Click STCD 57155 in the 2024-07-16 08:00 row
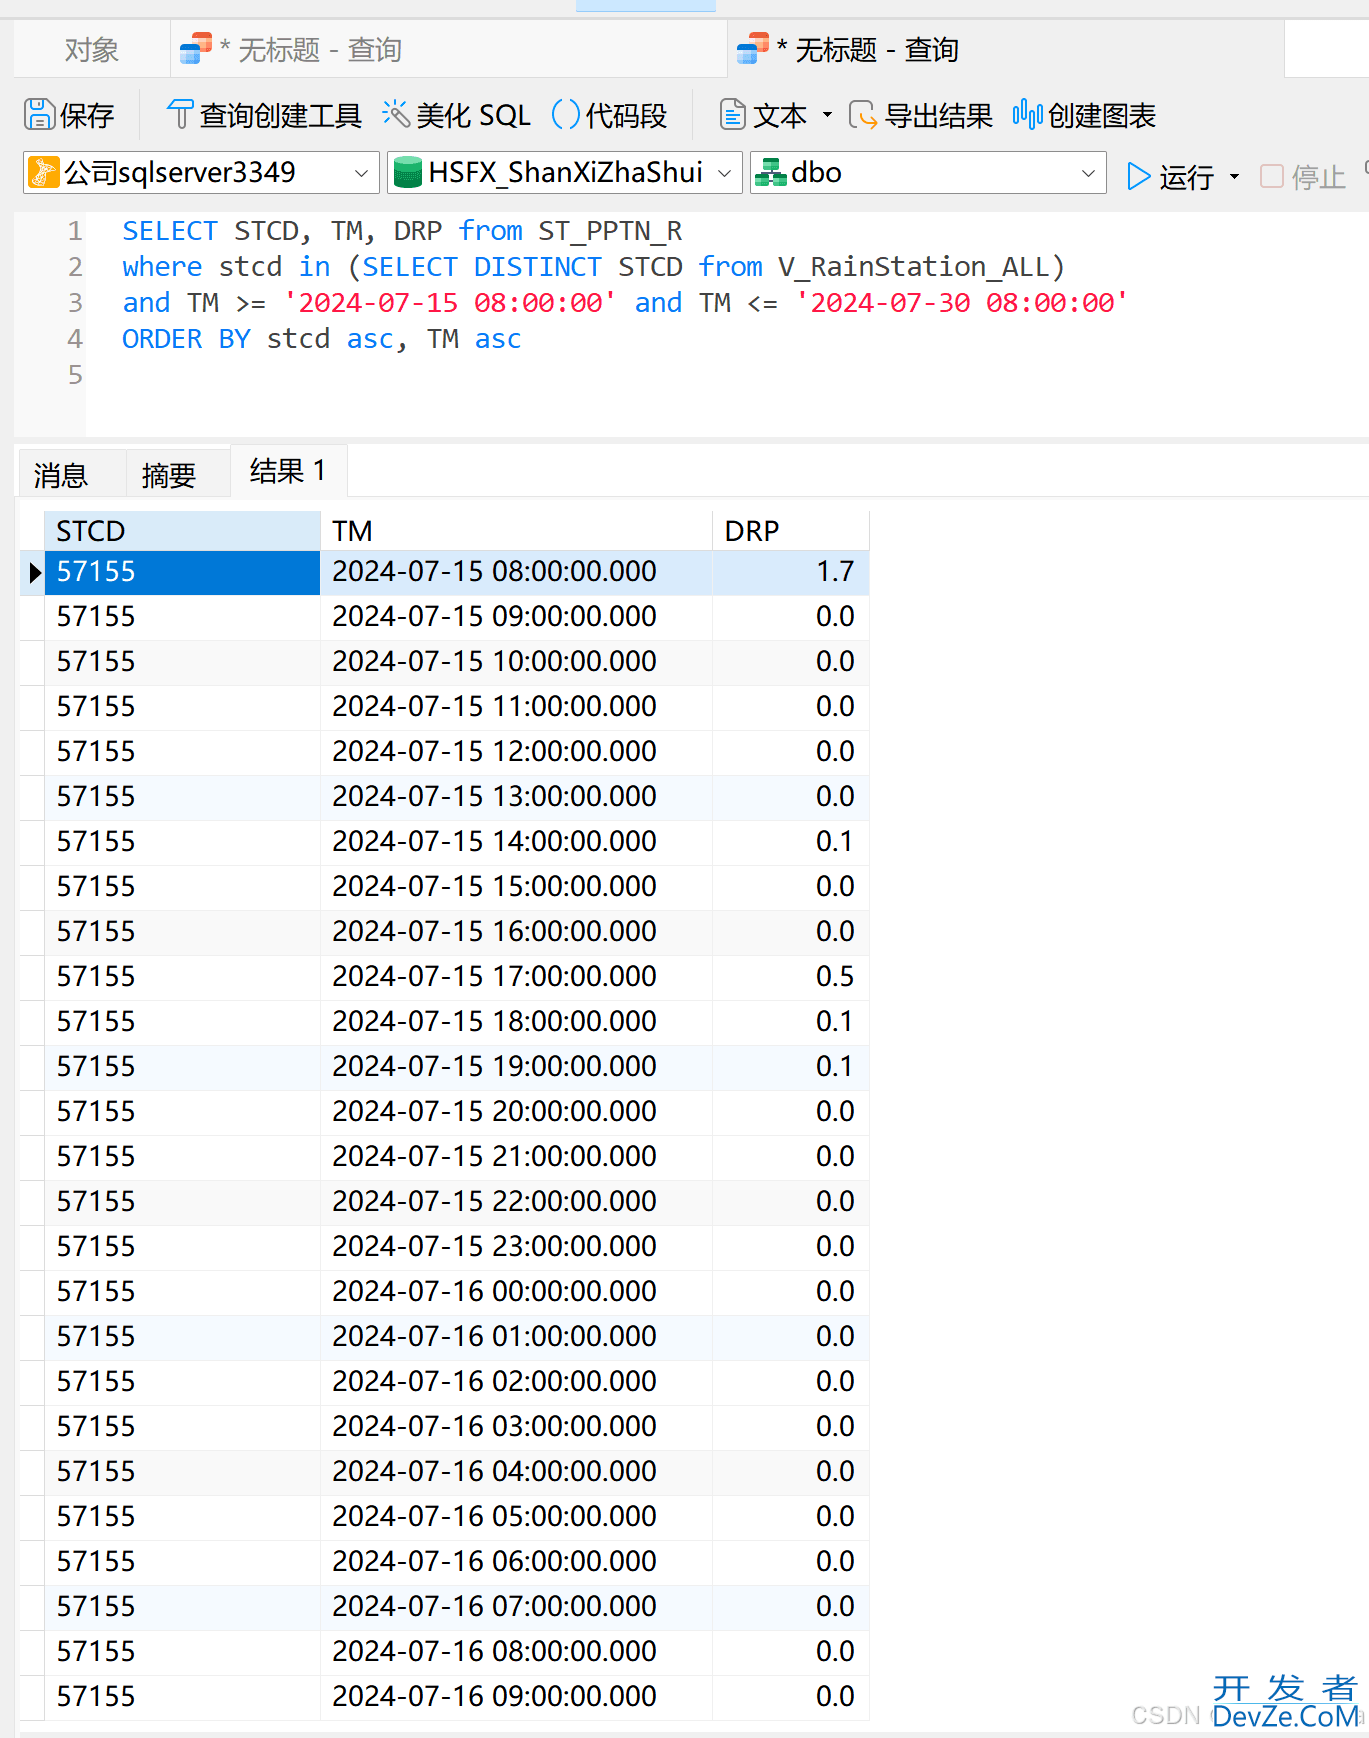The height and width of the screenshot is (1738, 1369). click(182, 1652)
